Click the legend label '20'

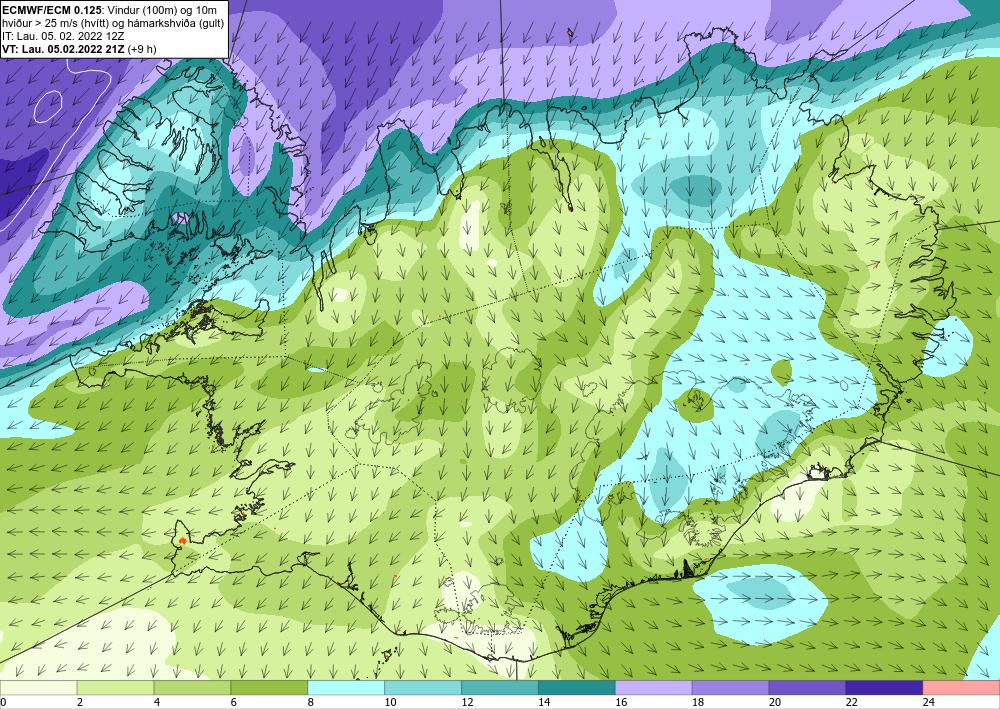tap(775, 702)
